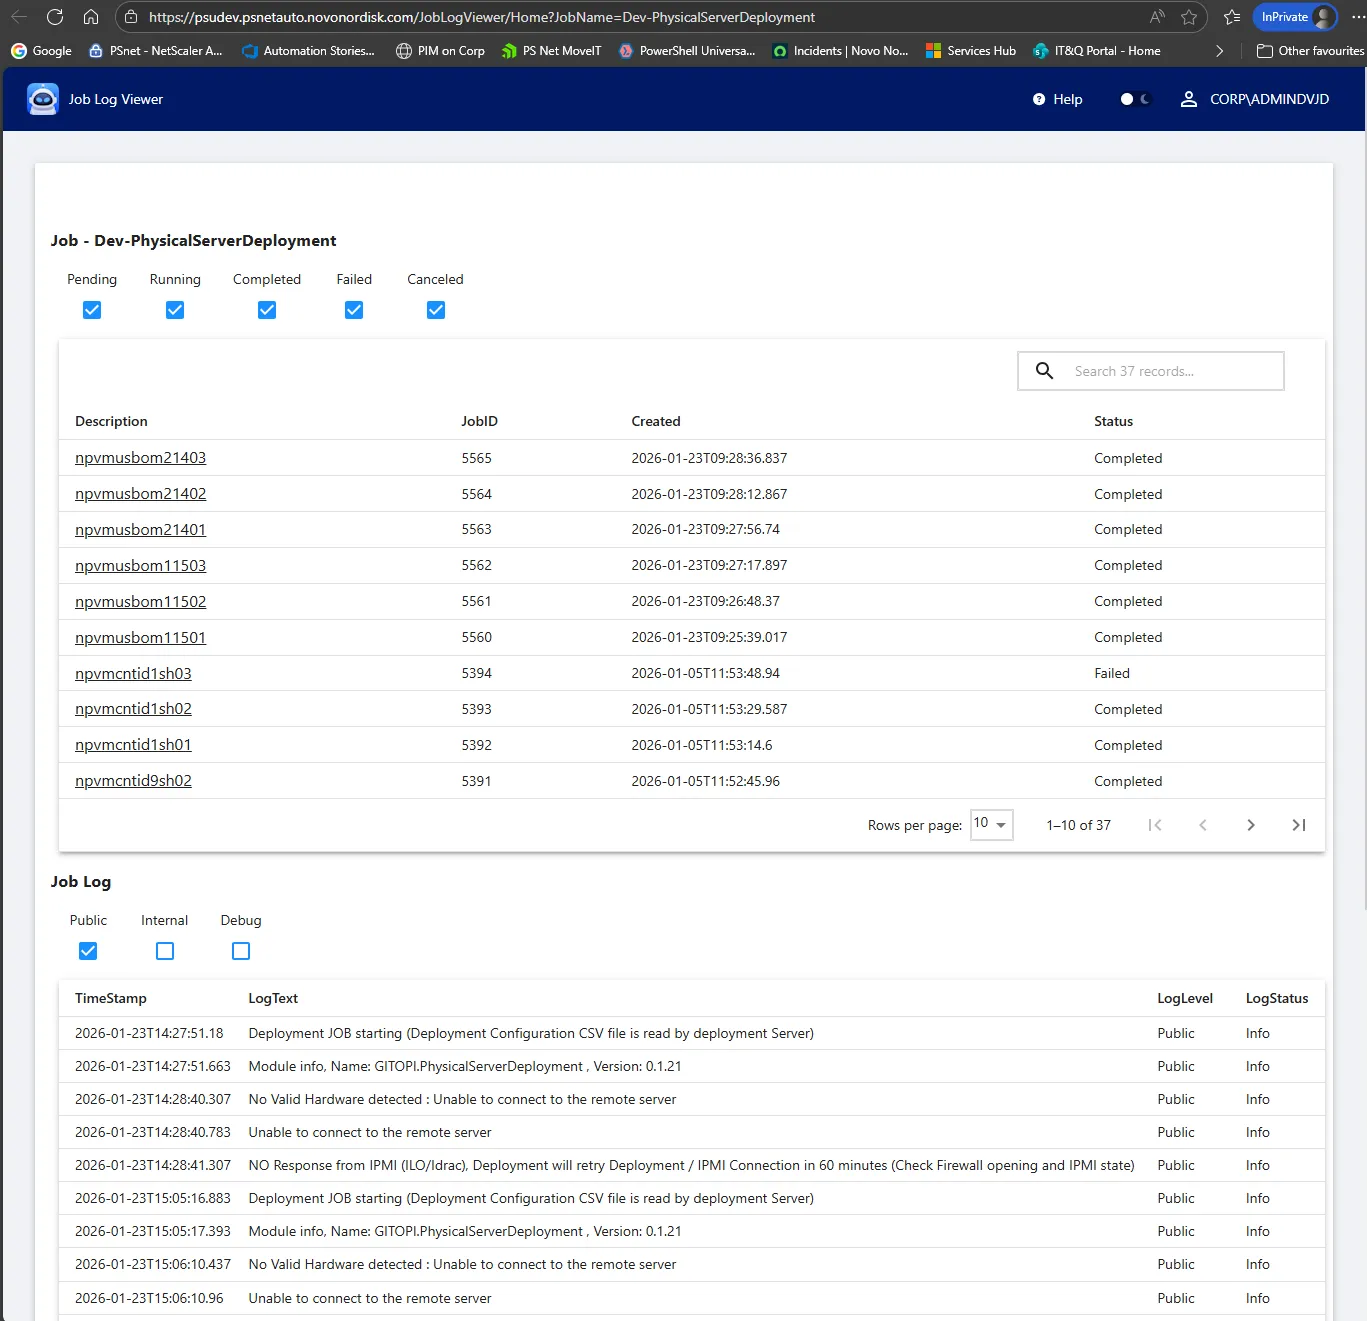Open the Services Hub bookmark
Screen dimensions: 1367x1321
[970, 51]
